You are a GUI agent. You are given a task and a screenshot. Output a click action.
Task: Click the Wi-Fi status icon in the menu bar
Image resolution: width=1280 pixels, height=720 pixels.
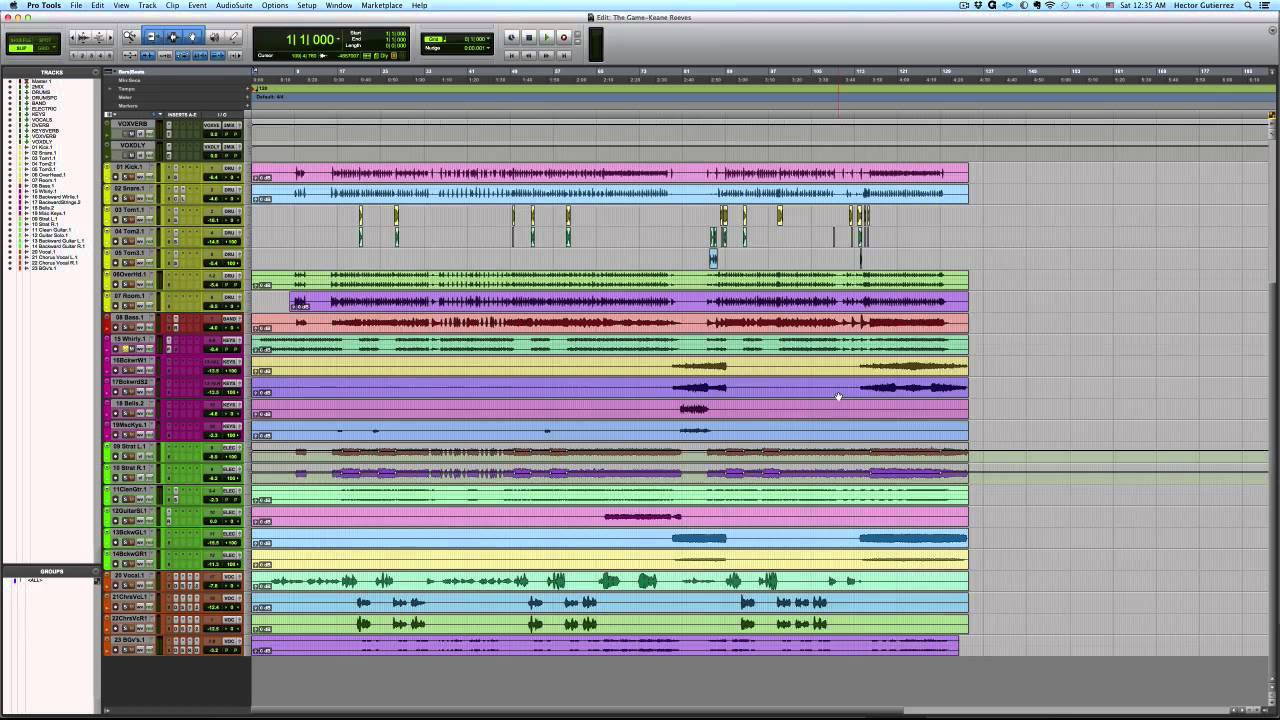(x=1050, y=5)
